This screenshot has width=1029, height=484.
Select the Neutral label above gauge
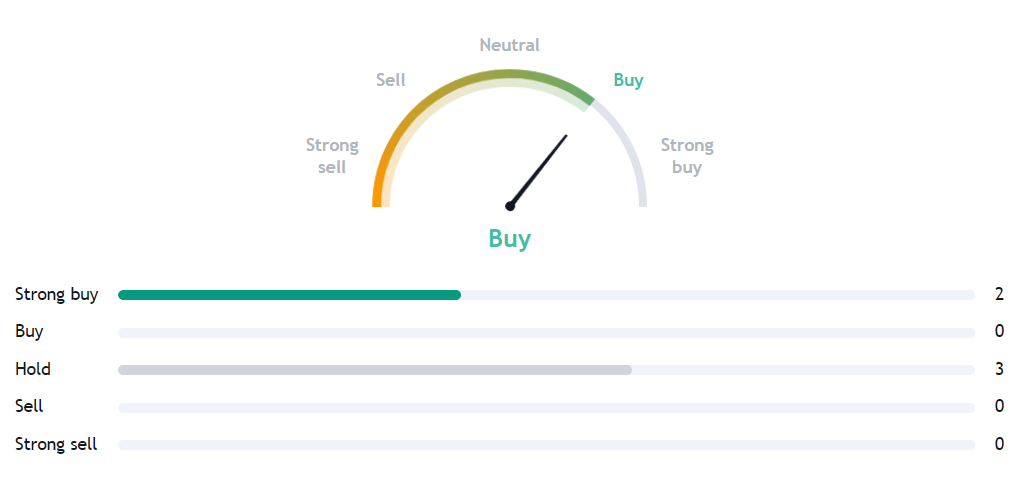pyautogui.click(x=509, y=45)
